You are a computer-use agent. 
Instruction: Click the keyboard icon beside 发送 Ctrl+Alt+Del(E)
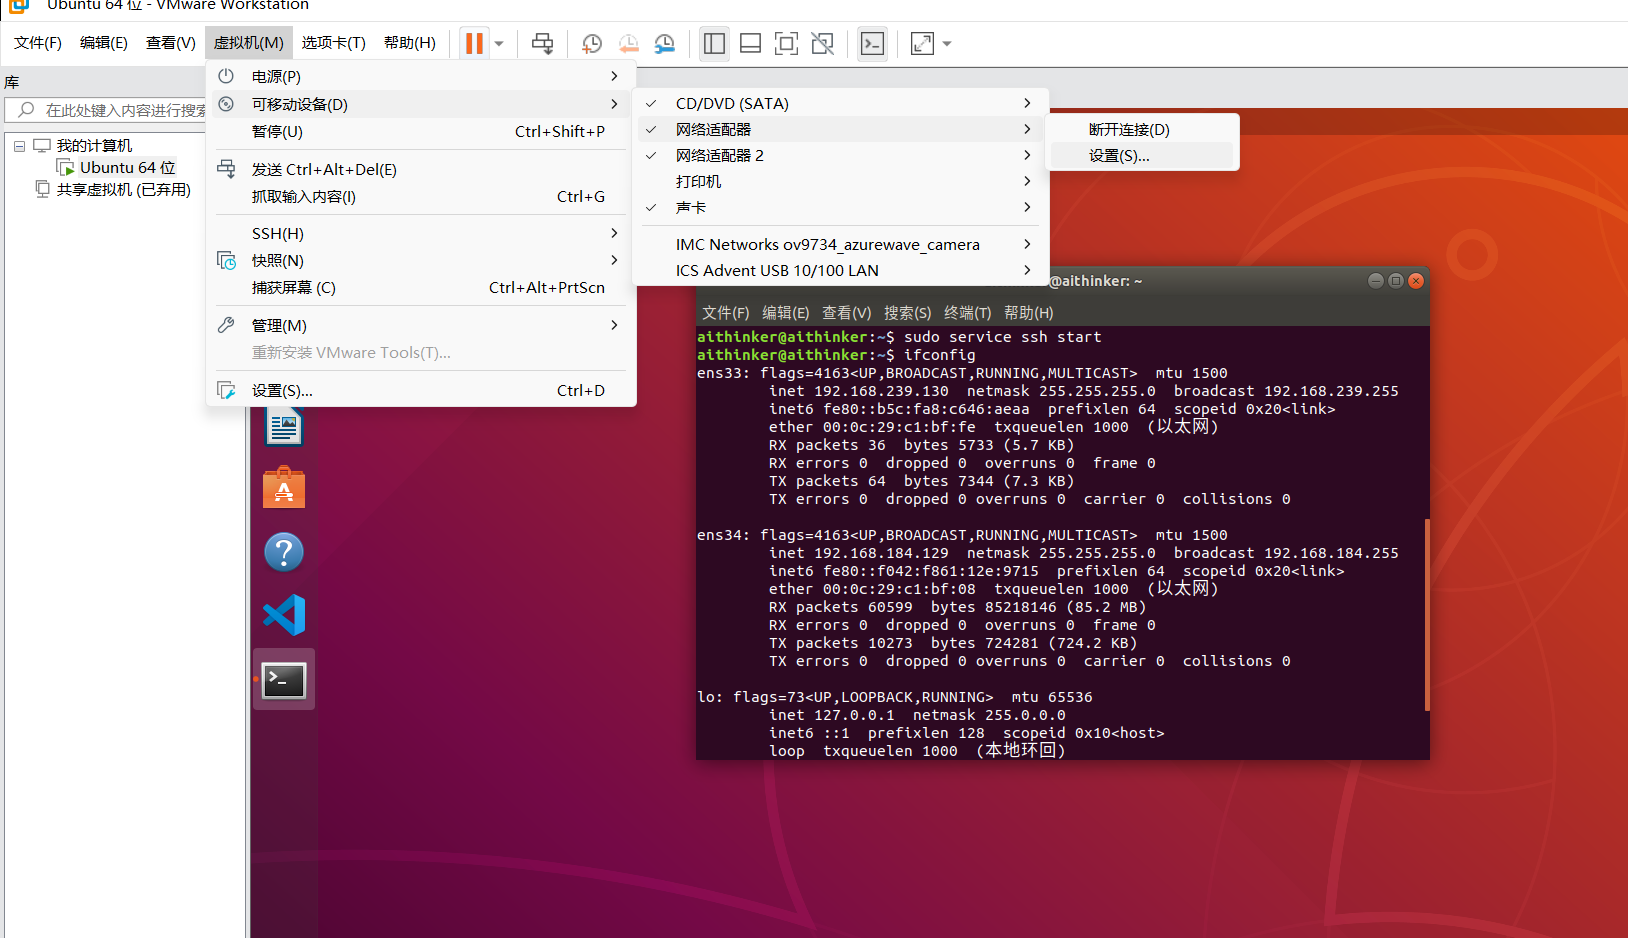click(226, 169)
